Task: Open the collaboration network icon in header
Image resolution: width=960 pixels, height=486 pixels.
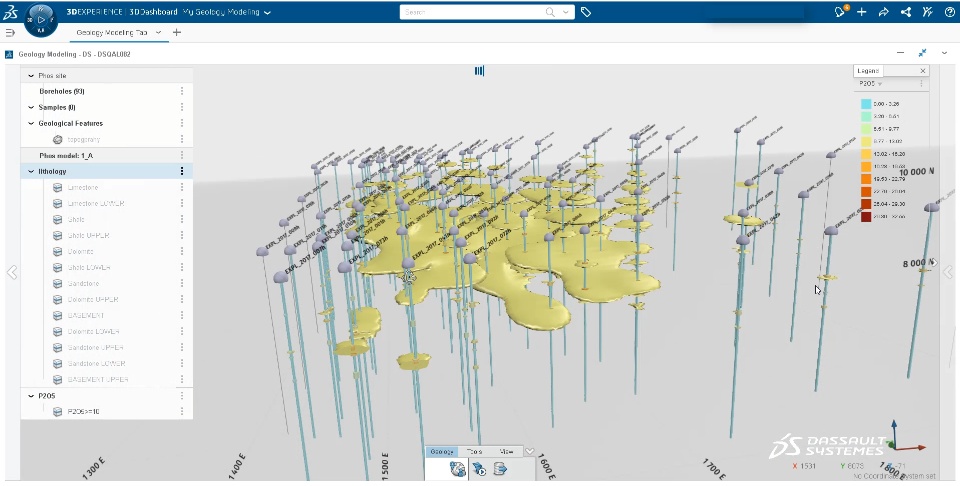Action: [x=906, y=12]
